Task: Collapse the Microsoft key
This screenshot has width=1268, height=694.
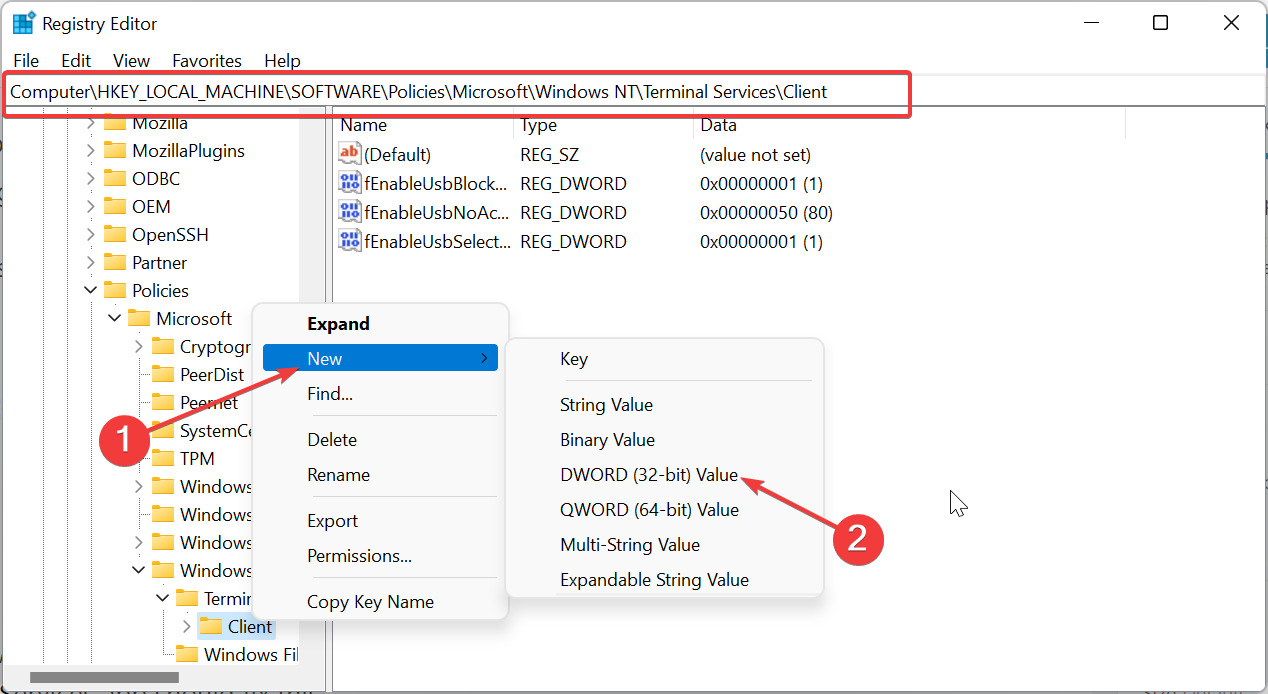Action: point(115,319)
